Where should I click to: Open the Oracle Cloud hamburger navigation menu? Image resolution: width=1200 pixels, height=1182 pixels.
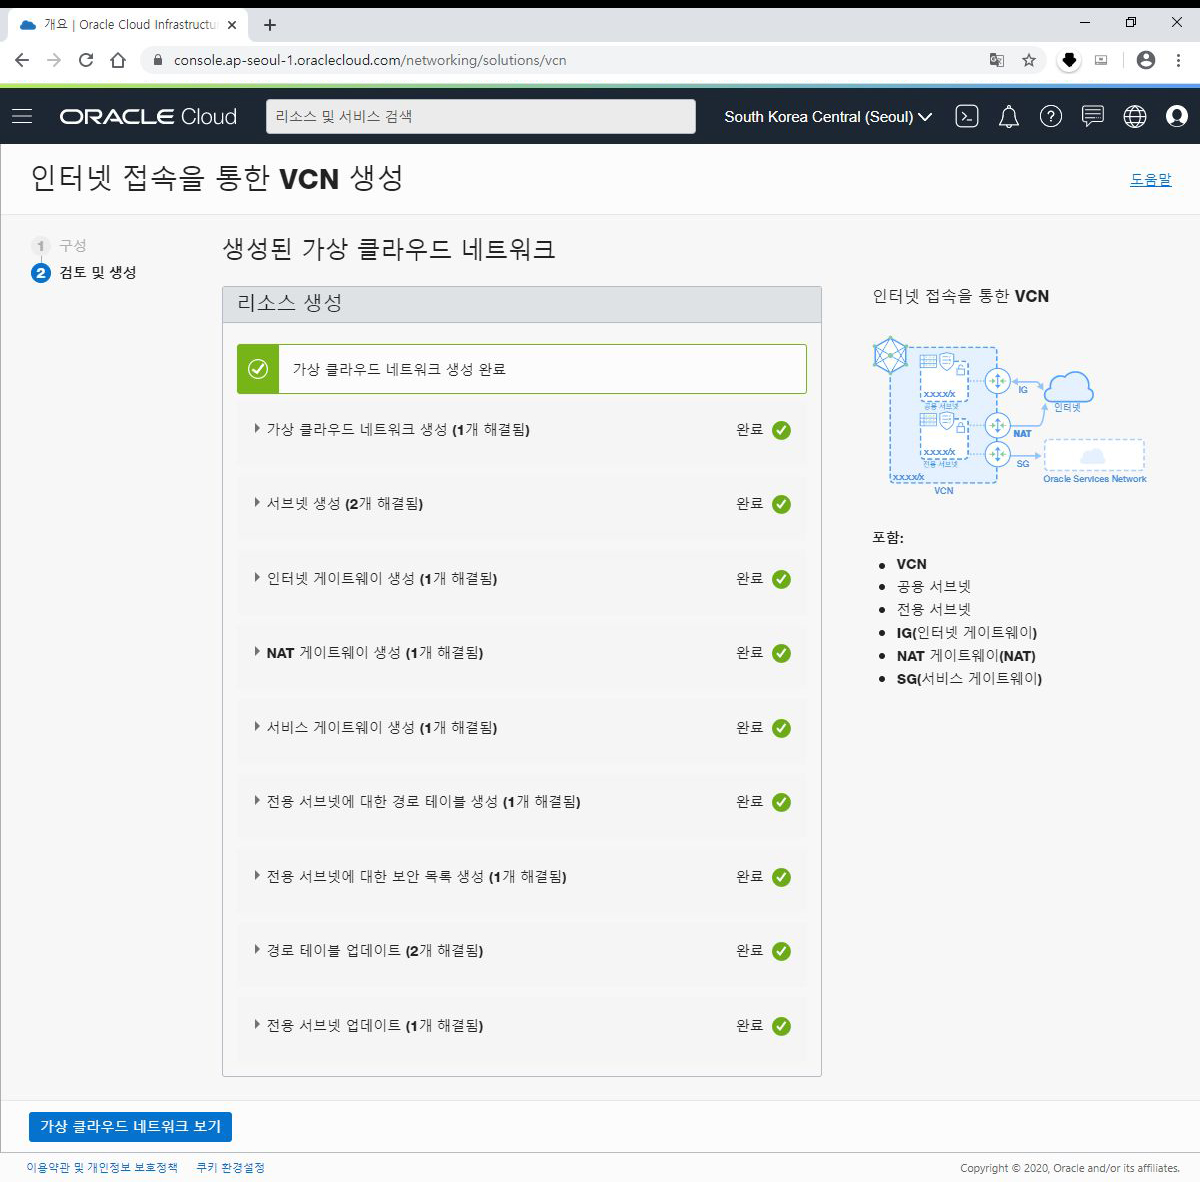point(22,117)
